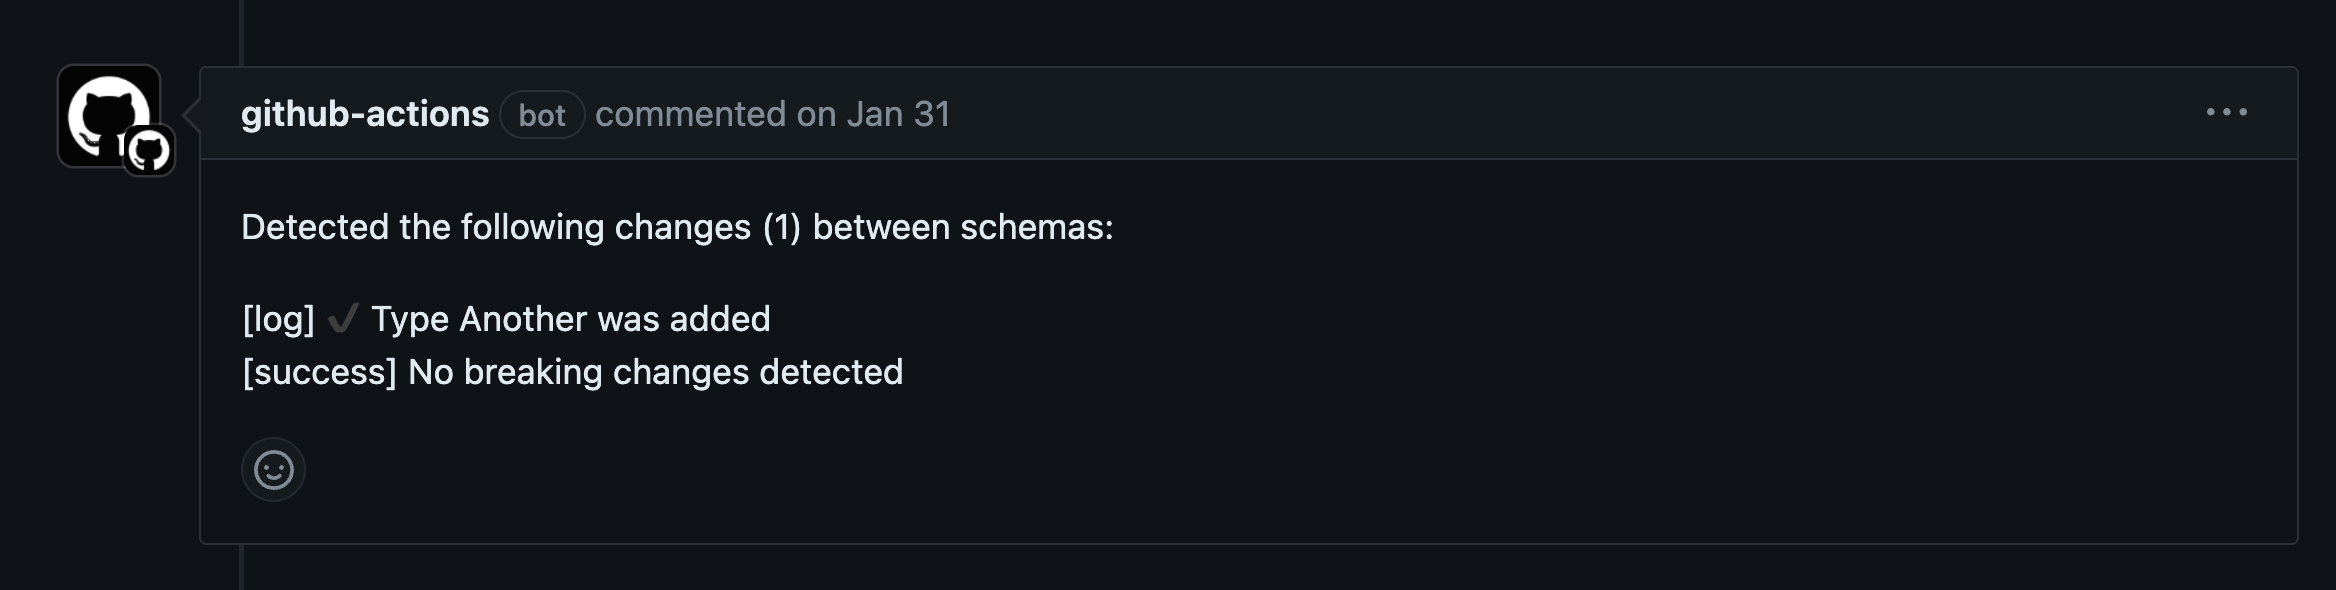Click the word 'schemas:' in comment
The width and height of the screenshot is (2336, 590).
click(x=1037, y=227)
